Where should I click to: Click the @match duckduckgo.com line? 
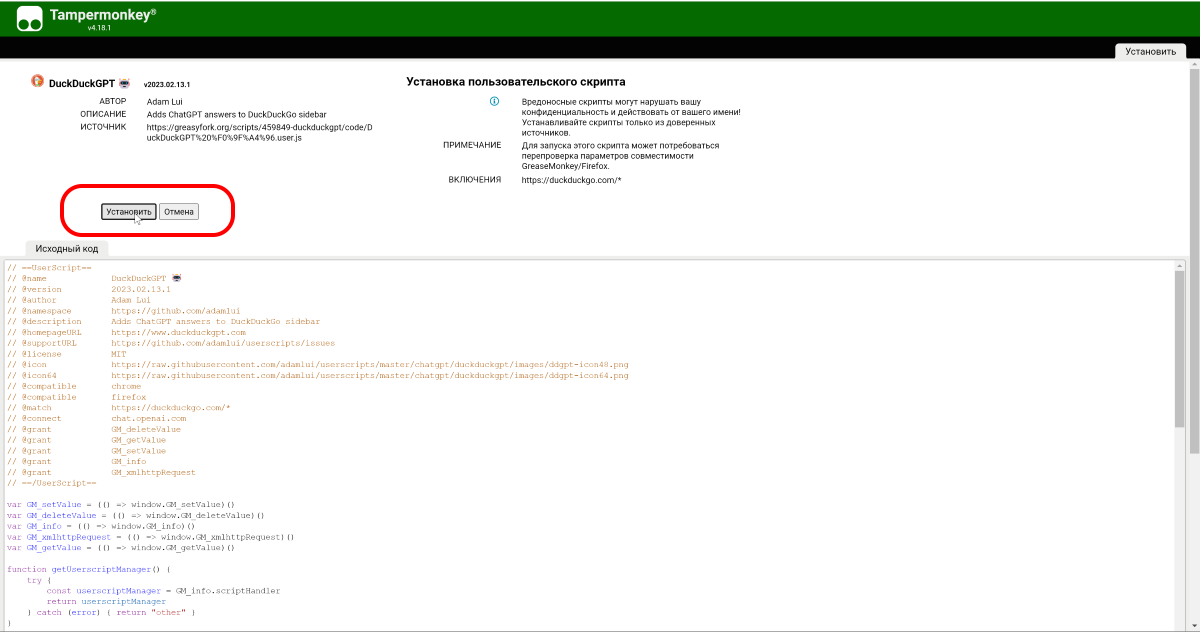coord(119,408)
